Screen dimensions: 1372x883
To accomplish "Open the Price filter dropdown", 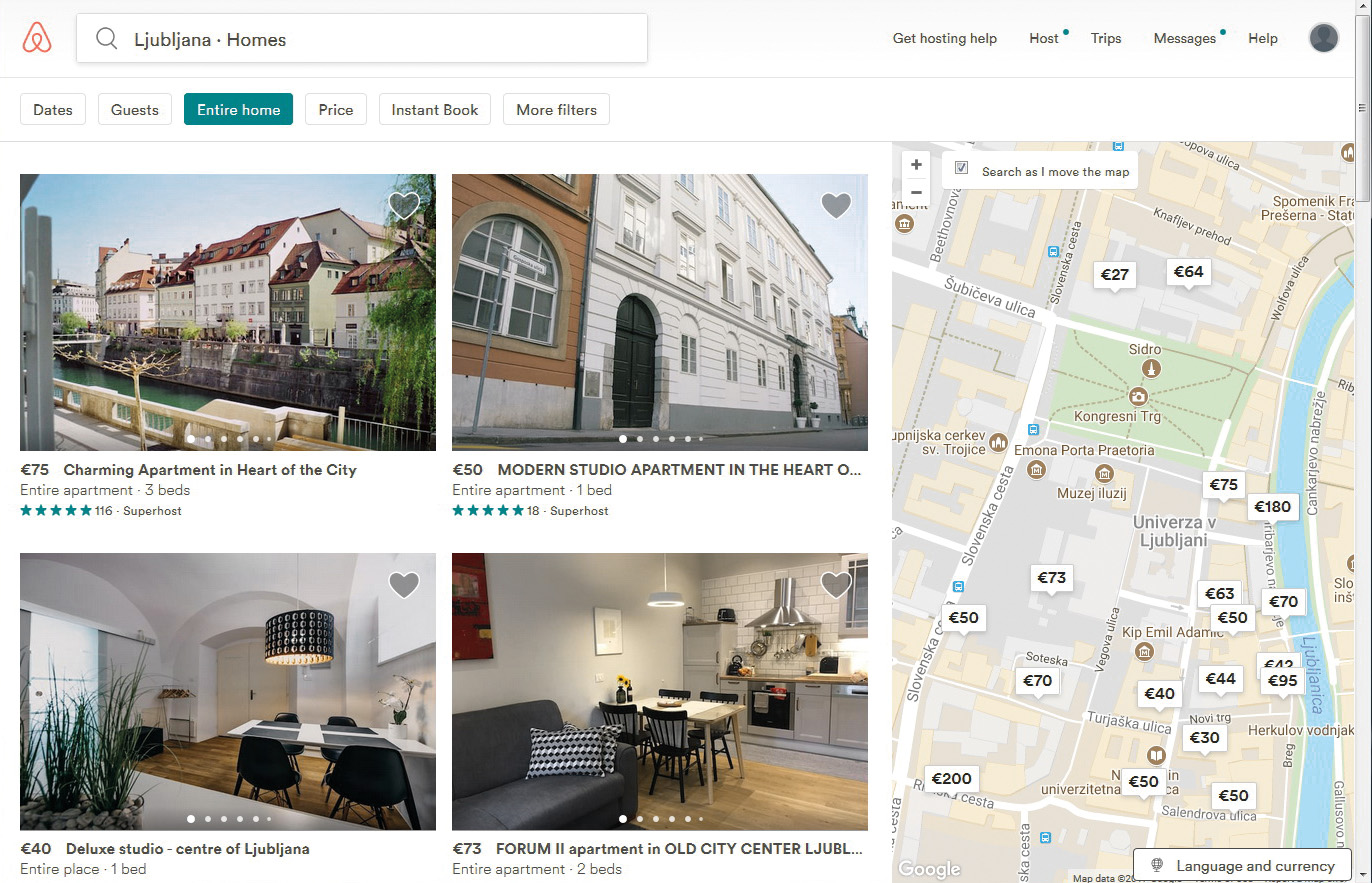I will click(x=336, y=110).
